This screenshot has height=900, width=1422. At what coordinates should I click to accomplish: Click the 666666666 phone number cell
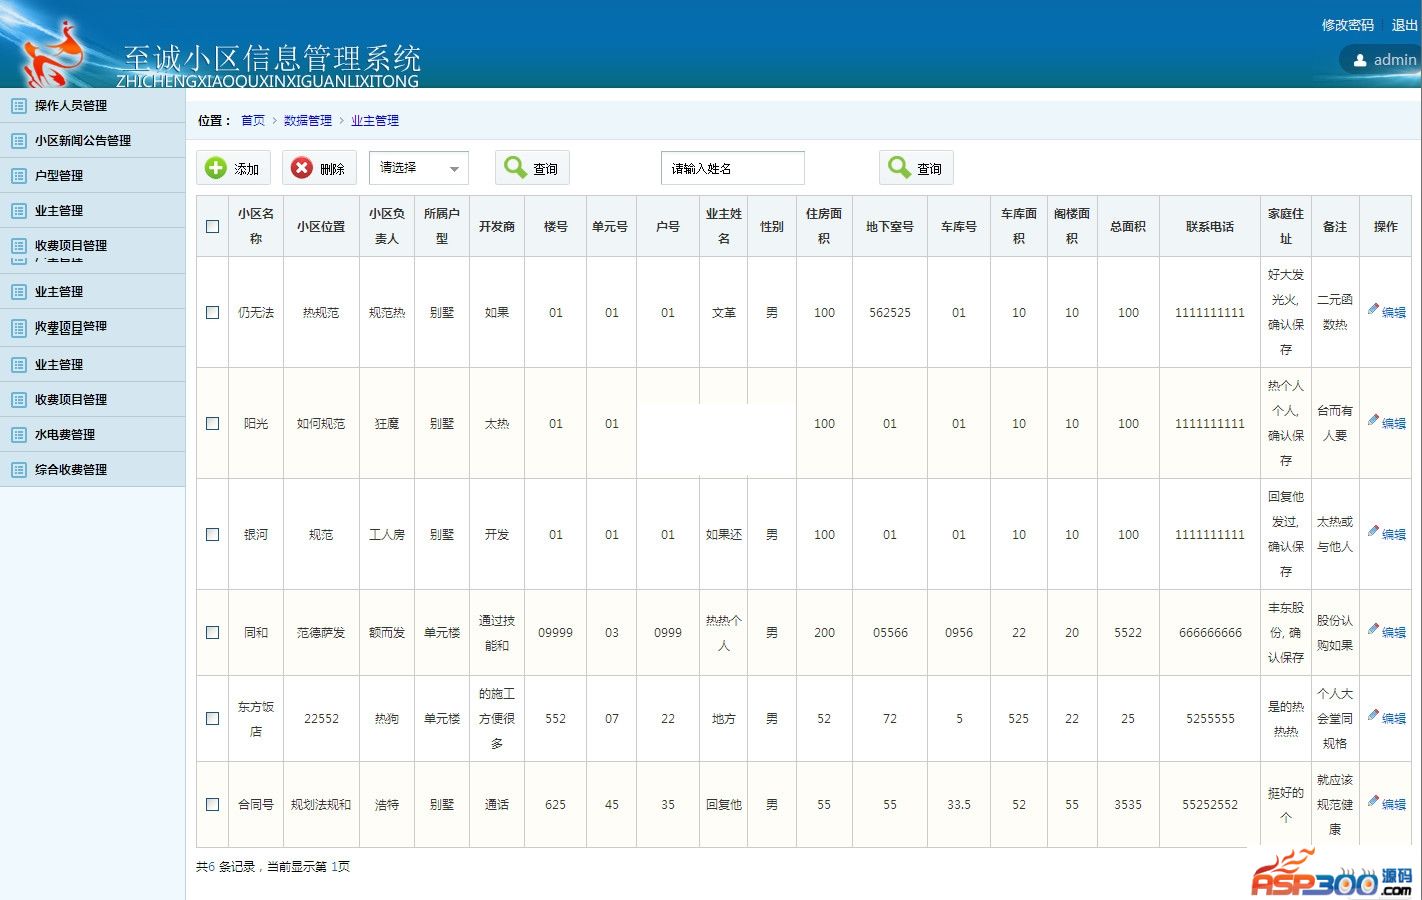point(1210,632)
